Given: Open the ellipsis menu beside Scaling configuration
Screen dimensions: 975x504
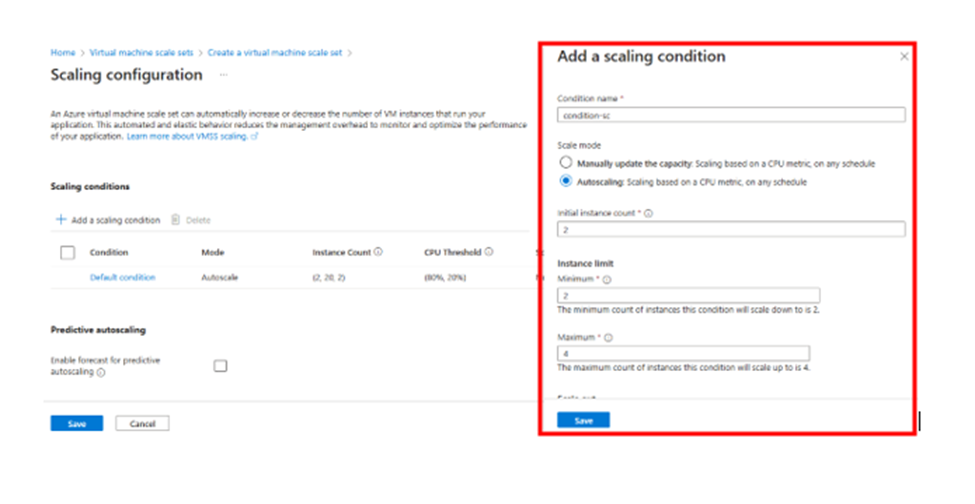Looking at the screenshot, I should click(x=223, y=75).
